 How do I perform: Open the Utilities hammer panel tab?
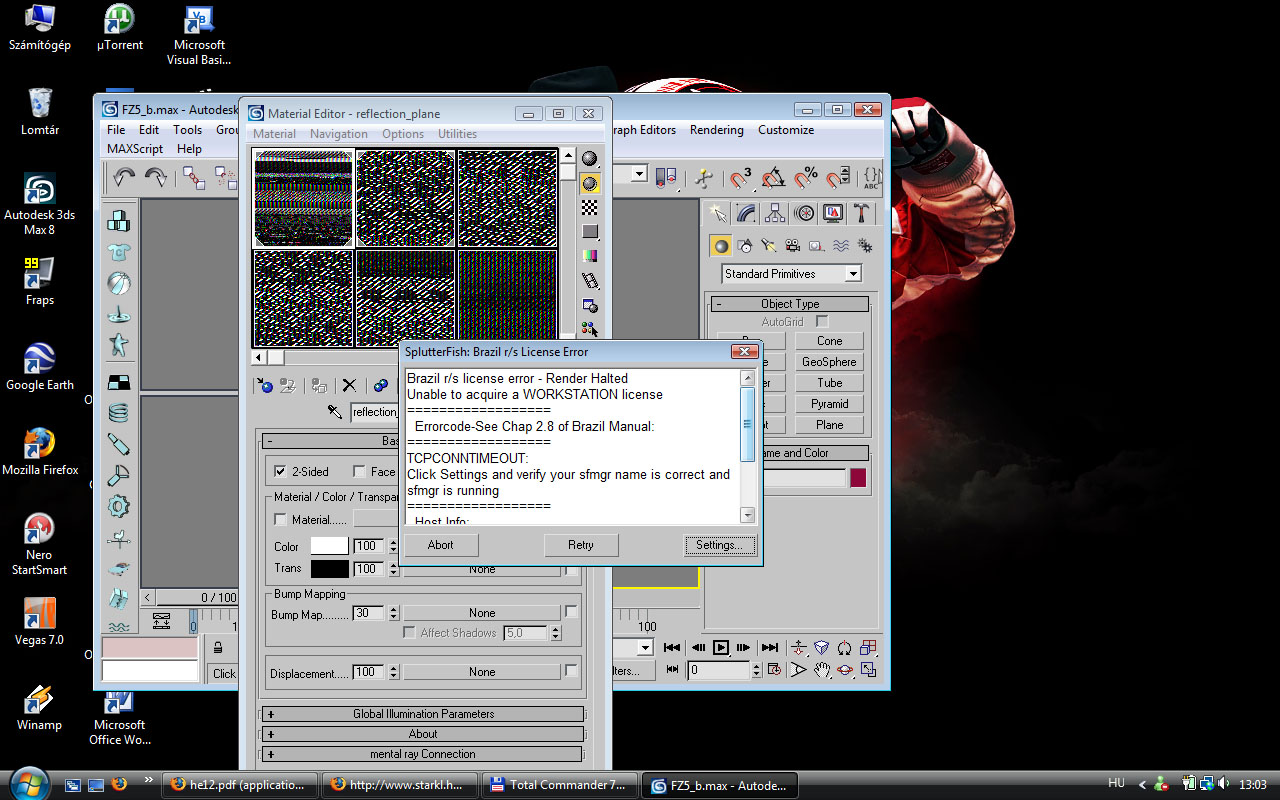[860, 213]
